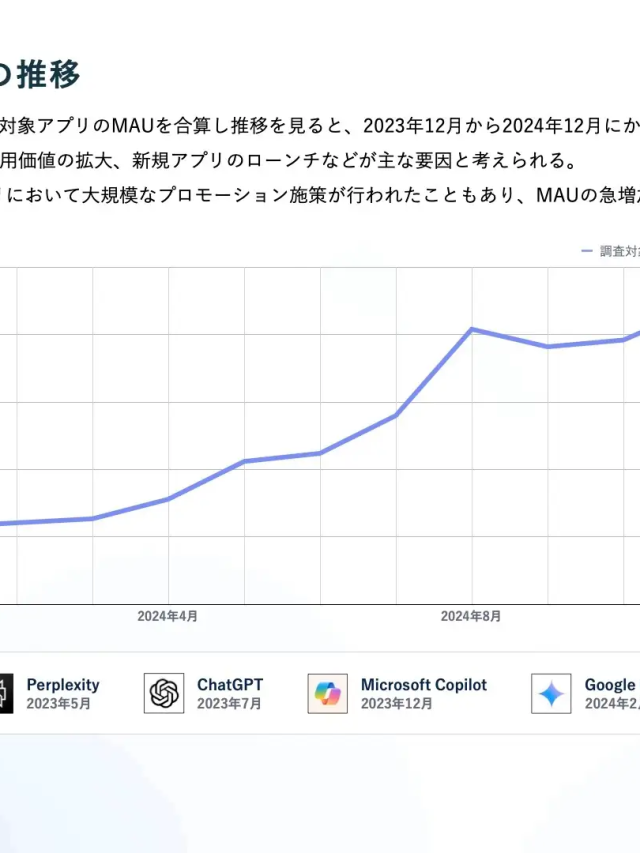
Task: Click the Microsoft Copilot colorful logo
Action: tap(328, 693)
